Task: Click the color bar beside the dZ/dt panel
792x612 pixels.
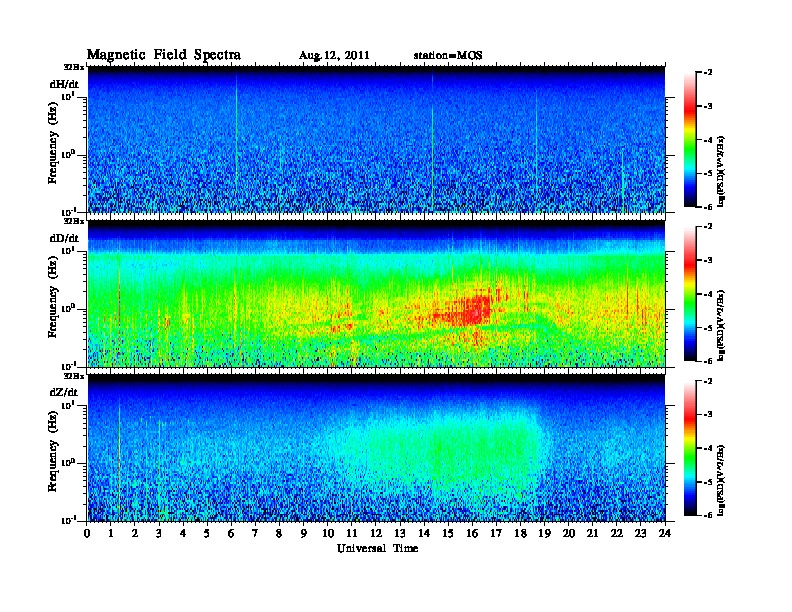Action: pyautogui.click(x=690, y=448)
